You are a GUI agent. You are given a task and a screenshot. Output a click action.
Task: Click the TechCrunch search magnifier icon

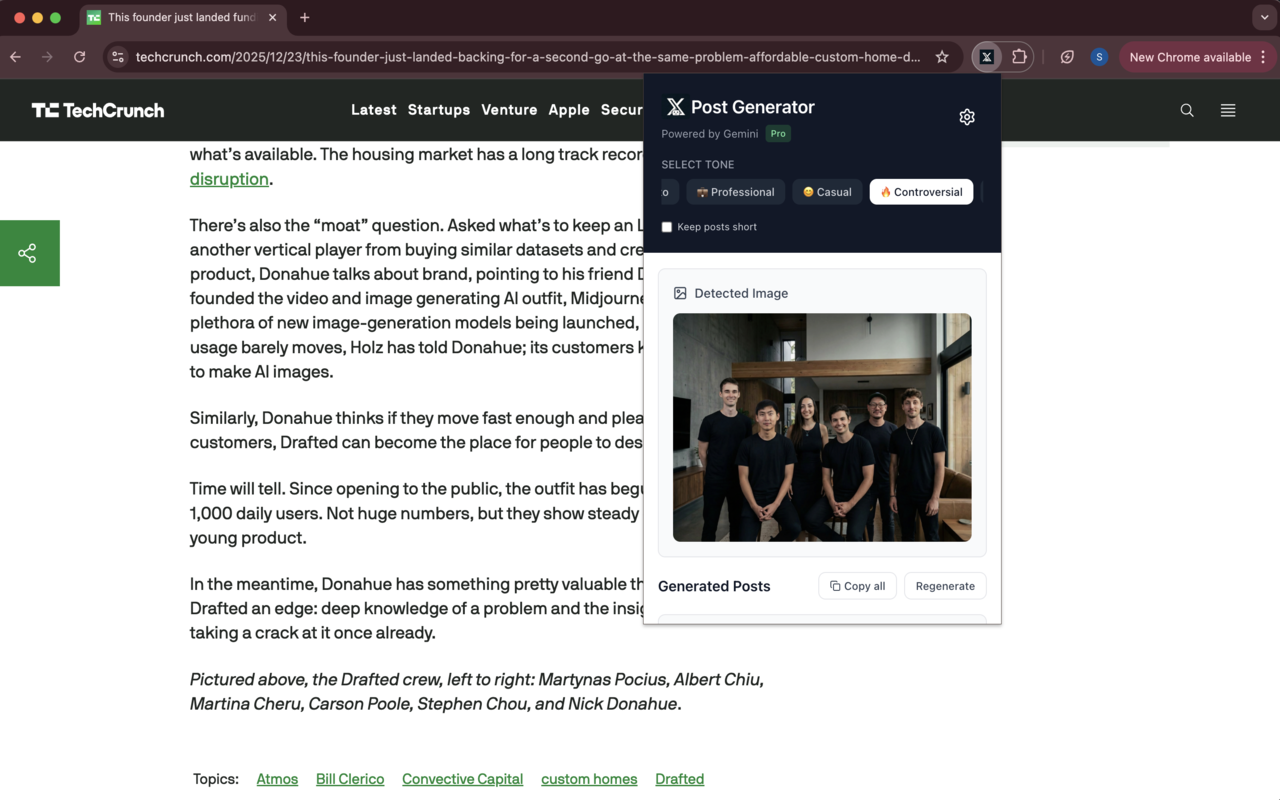[x=1186, y=110]
